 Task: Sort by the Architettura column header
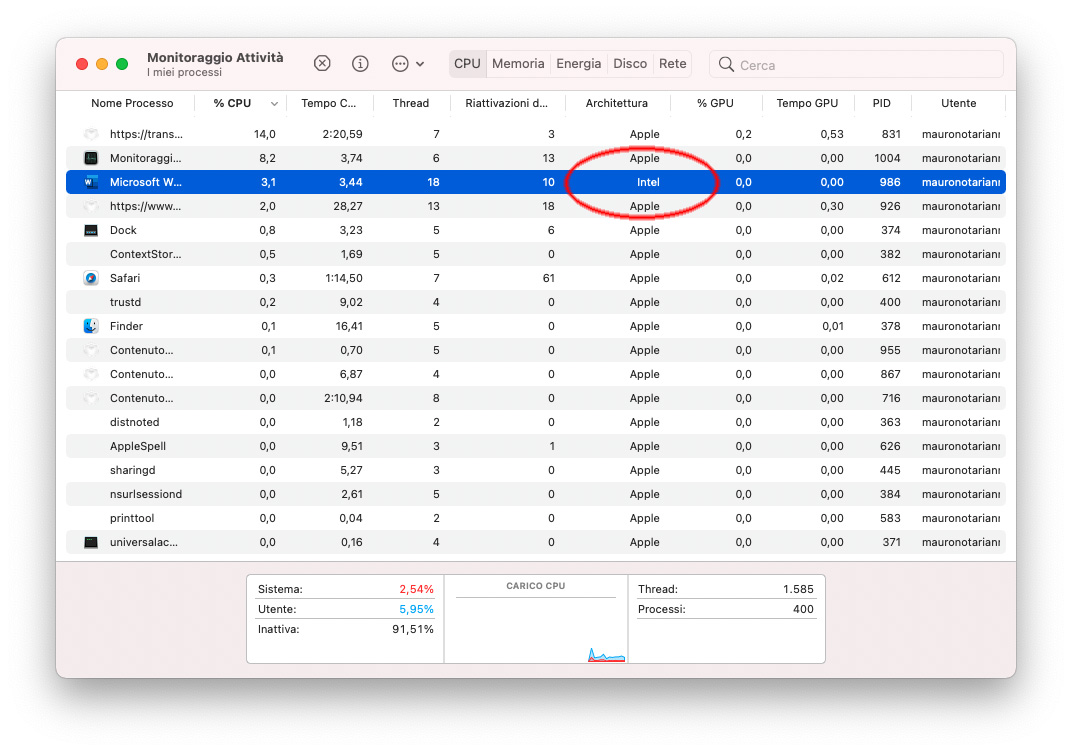pos(616,103)
